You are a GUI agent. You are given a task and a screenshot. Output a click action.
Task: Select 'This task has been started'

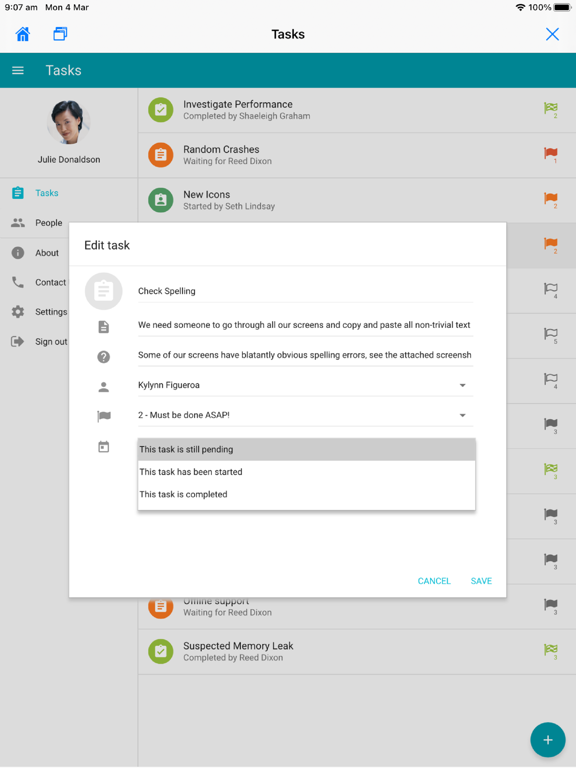pyautogui.click(x=307, y=472)
